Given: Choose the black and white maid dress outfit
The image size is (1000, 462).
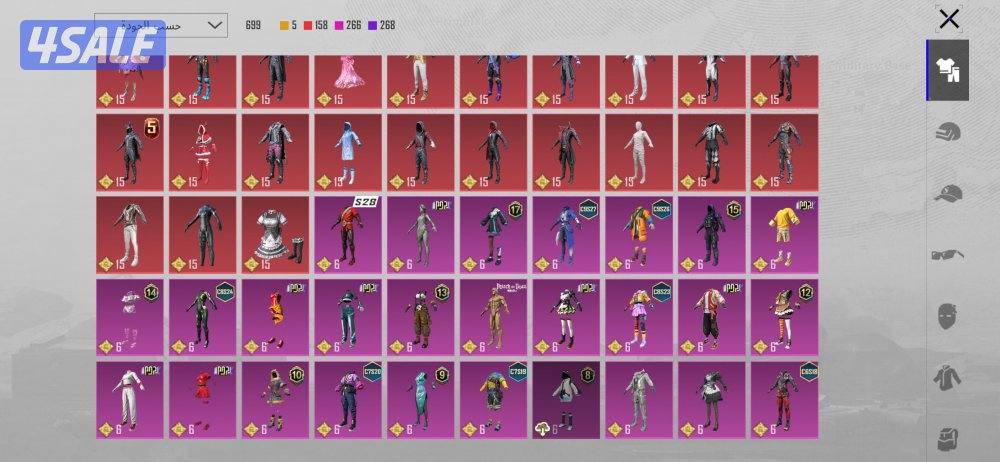Looking at the screenshot, I should point(276,234).
